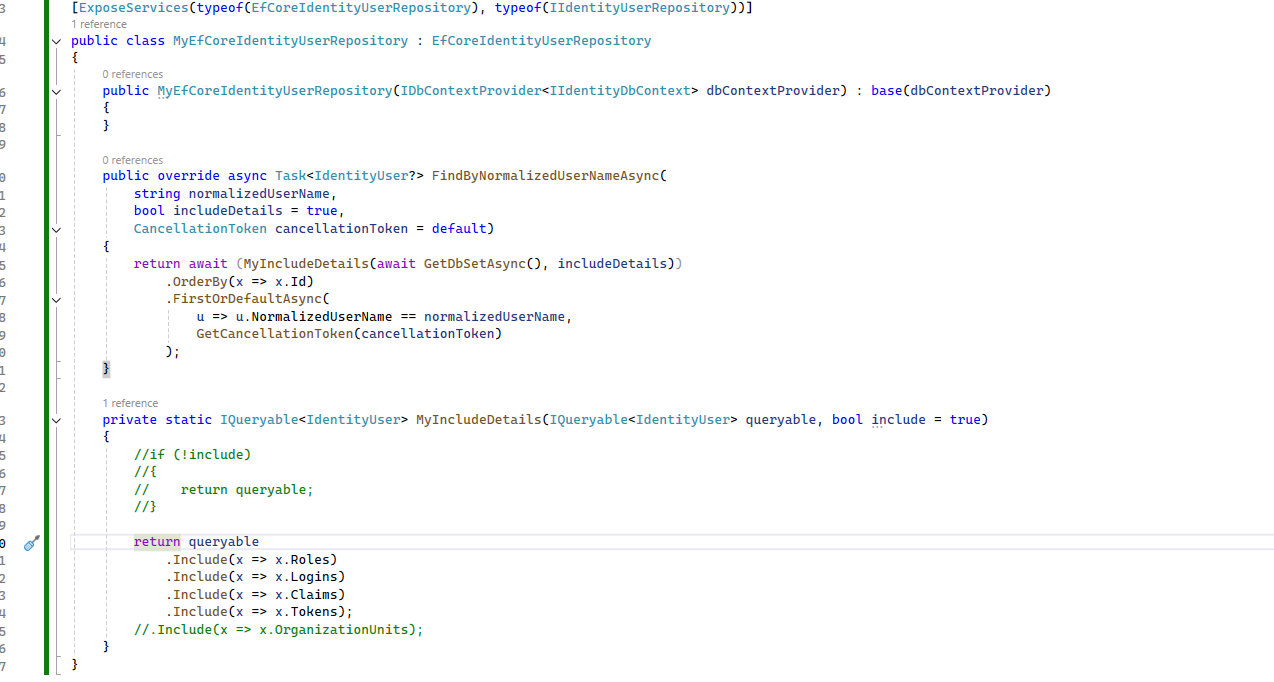Open '0 references' CodeLens above constructor
This screenshot has height=682, width=1274.
132,74
